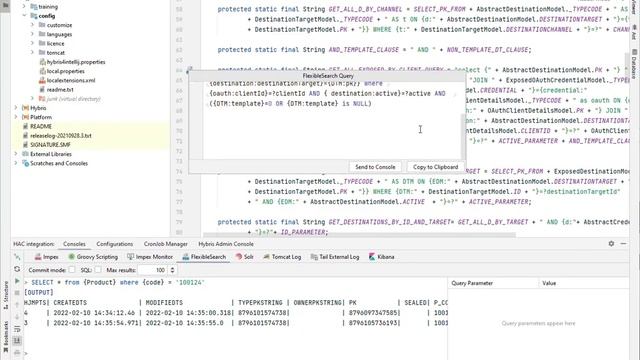The image size is (640, 360).
Task: Open the Impex console tab
Action: click(x=47, y=257)
